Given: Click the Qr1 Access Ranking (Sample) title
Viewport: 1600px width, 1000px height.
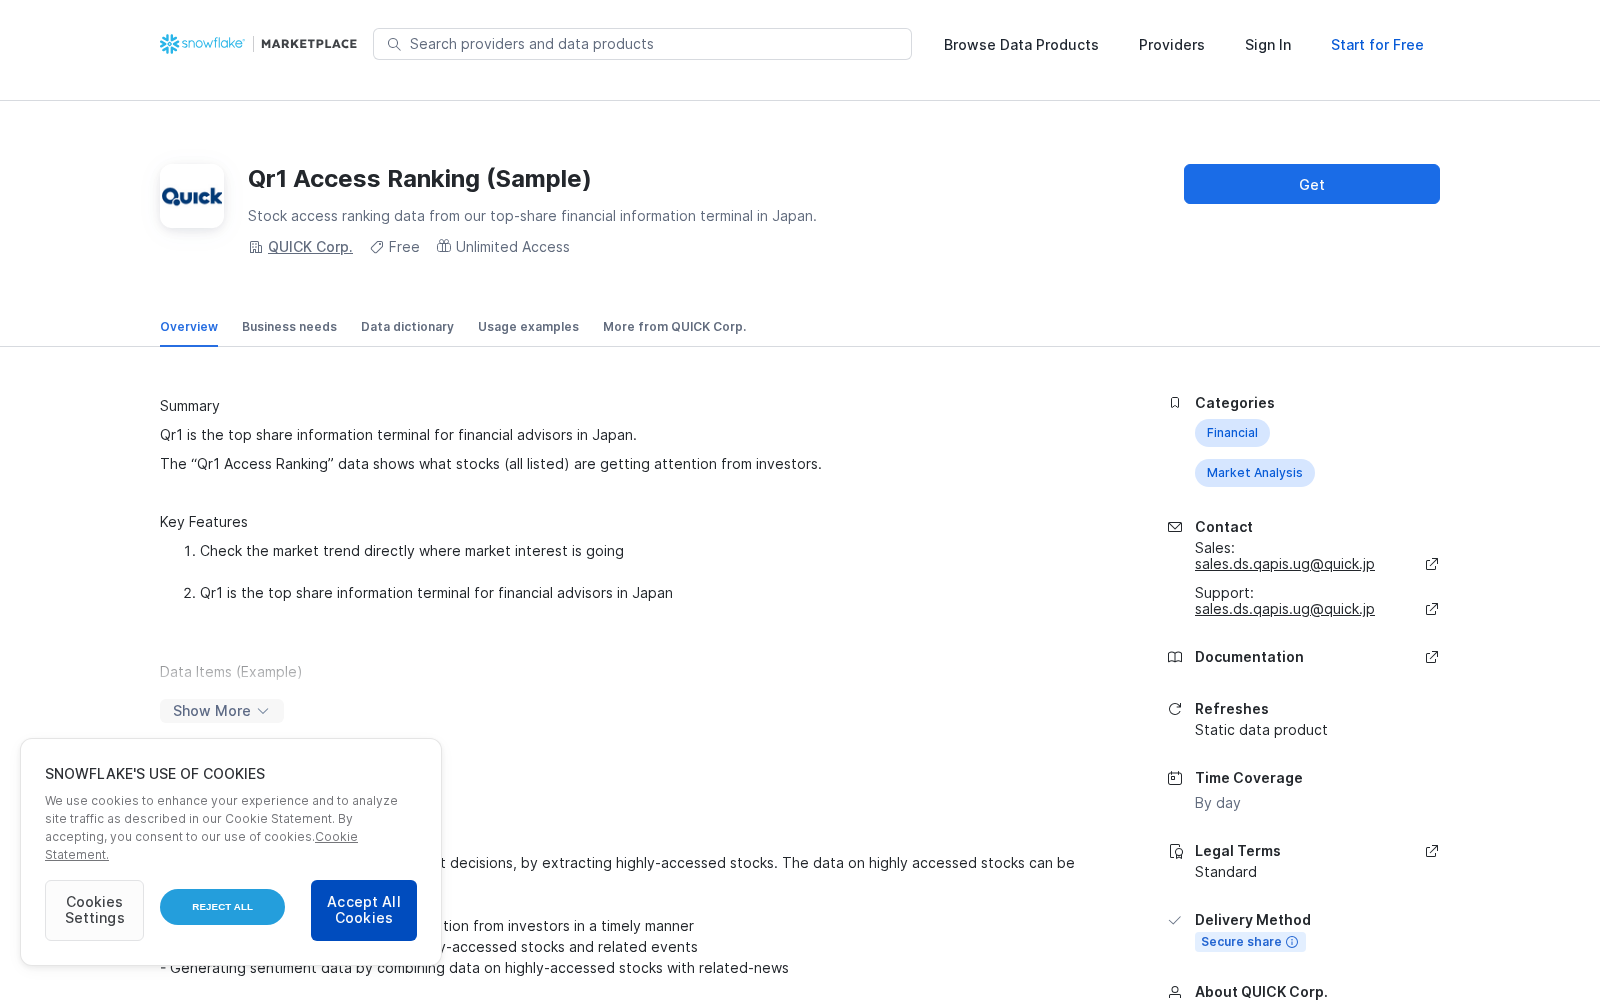Looking at the screenshot, I should pyautogui.click(x=420, y=179).
